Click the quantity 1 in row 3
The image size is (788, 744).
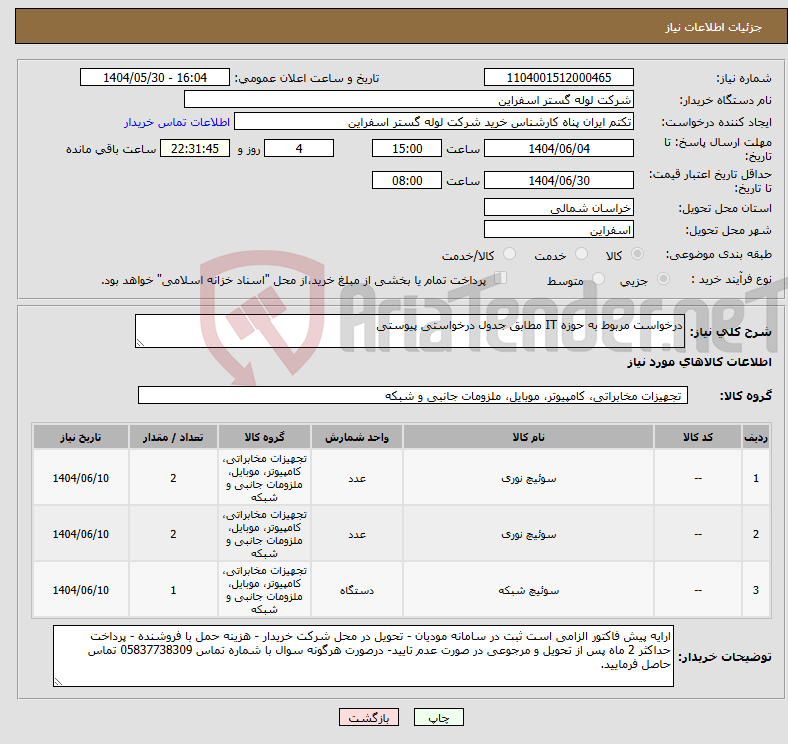173,590
